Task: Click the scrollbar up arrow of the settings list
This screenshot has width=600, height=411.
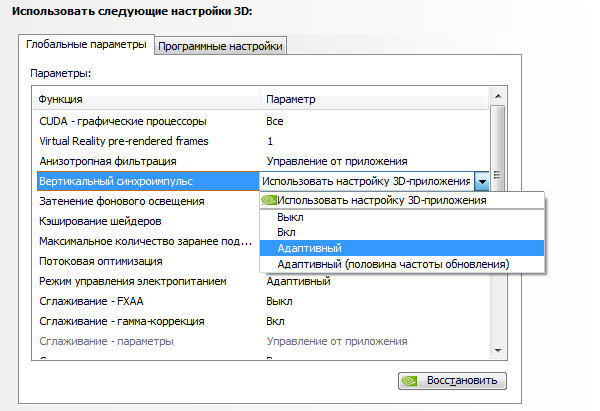Action: tap(498, 96)
